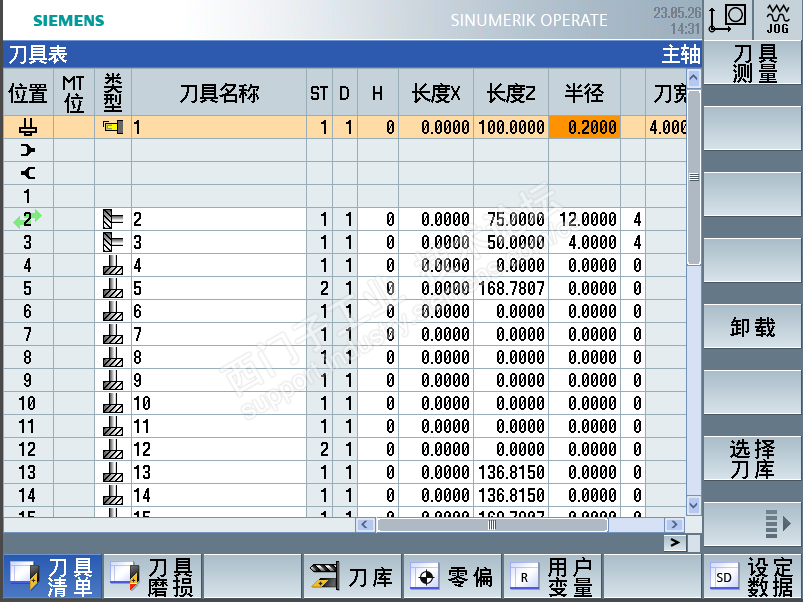Click the green swap arrows at position 2
Screen dimensions: 803x602
(x=28, y=219)
